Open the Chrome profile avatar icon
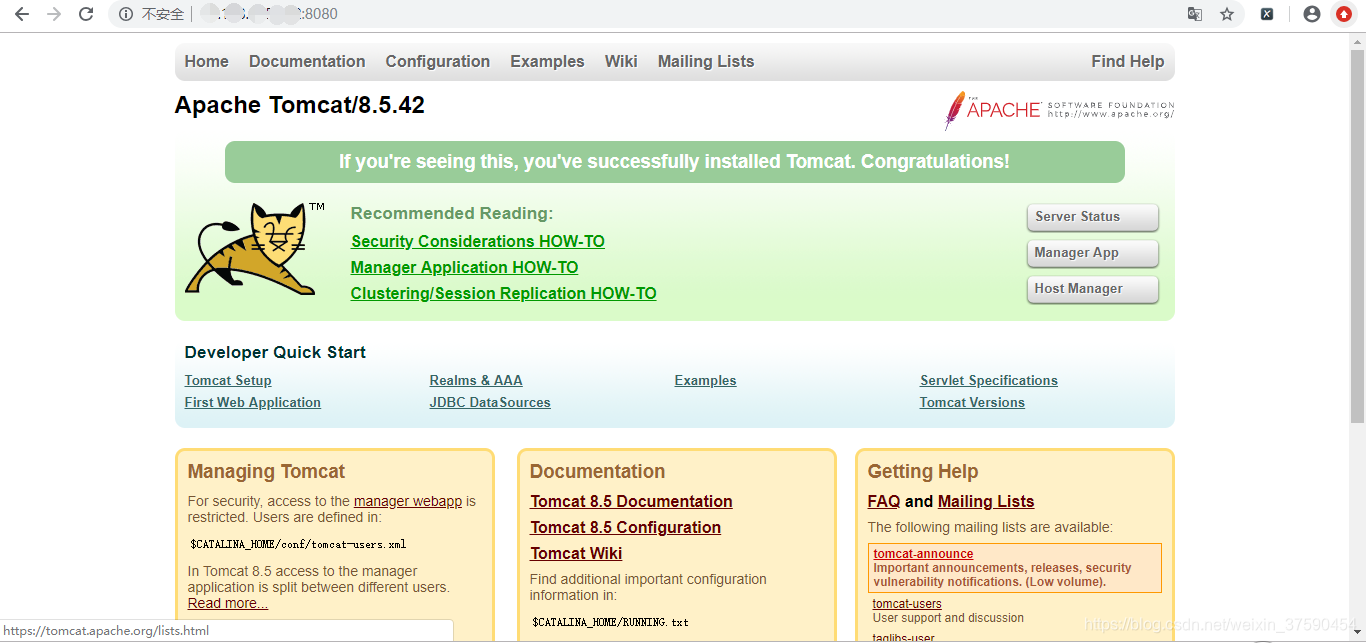Viewport: 1366px width, 643px height. (x=1312, y=14)
